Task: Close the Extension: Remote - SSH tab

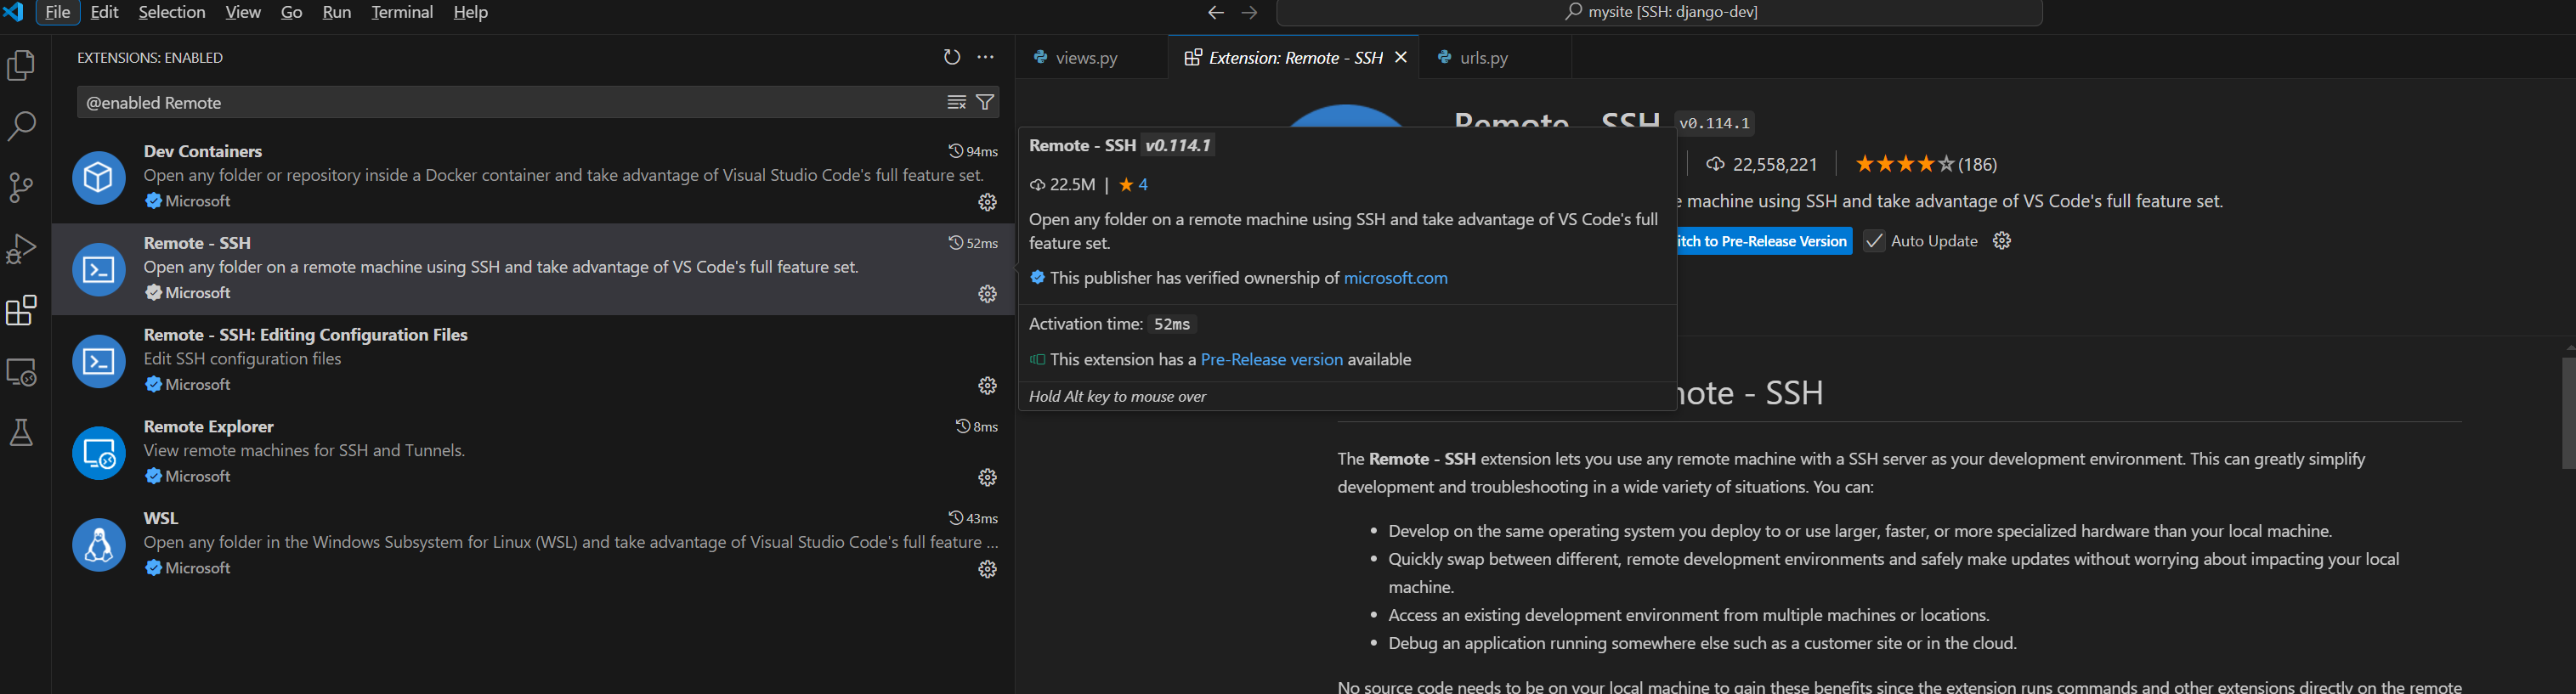Action: tap(1401, 58)
